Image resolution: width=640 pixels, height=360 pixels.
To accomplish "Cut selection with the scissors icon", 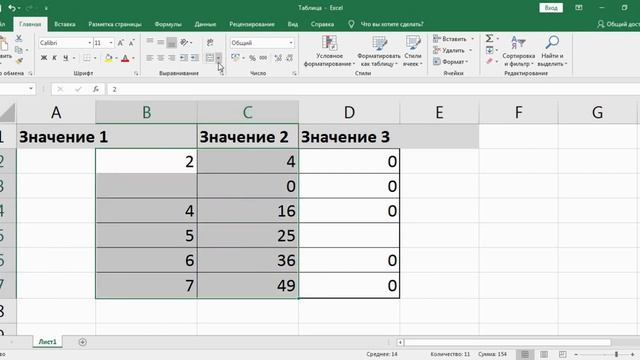I will [19, 38].
